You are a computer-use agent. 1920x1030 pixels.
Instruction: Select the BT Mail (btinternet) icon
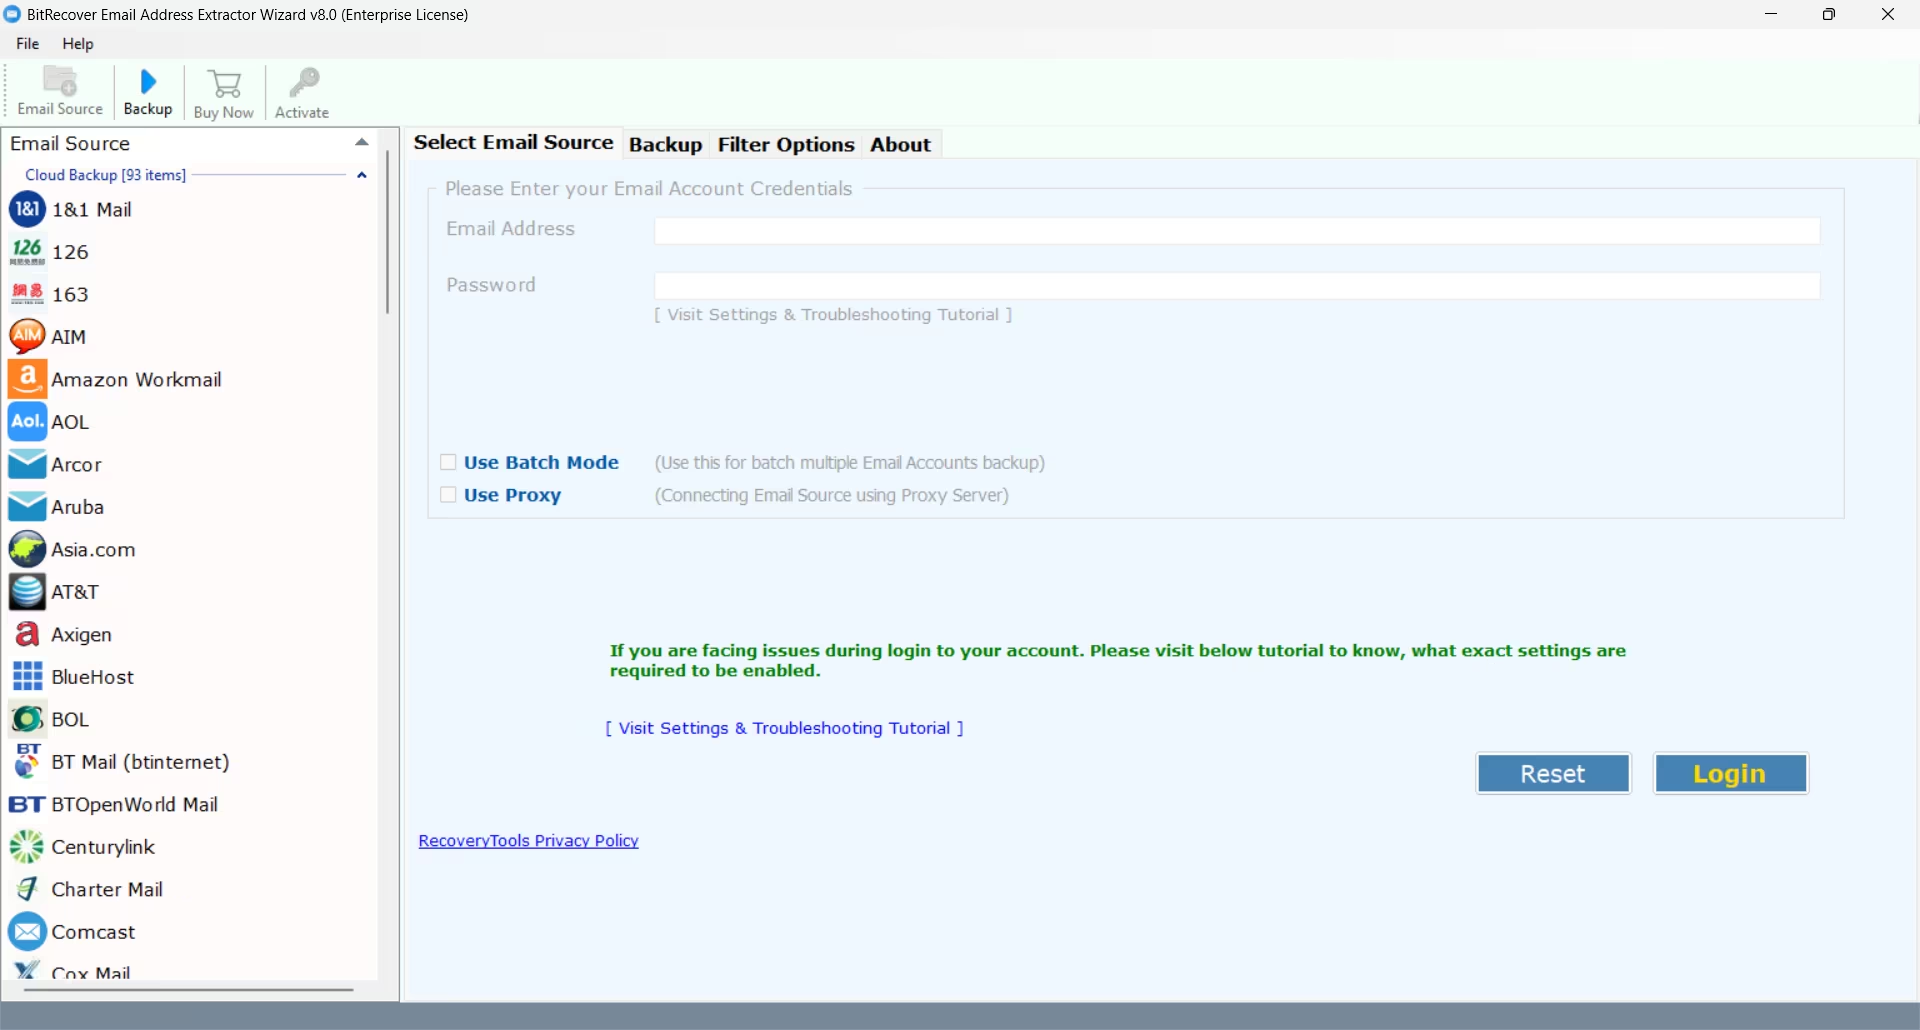point(27,761)
